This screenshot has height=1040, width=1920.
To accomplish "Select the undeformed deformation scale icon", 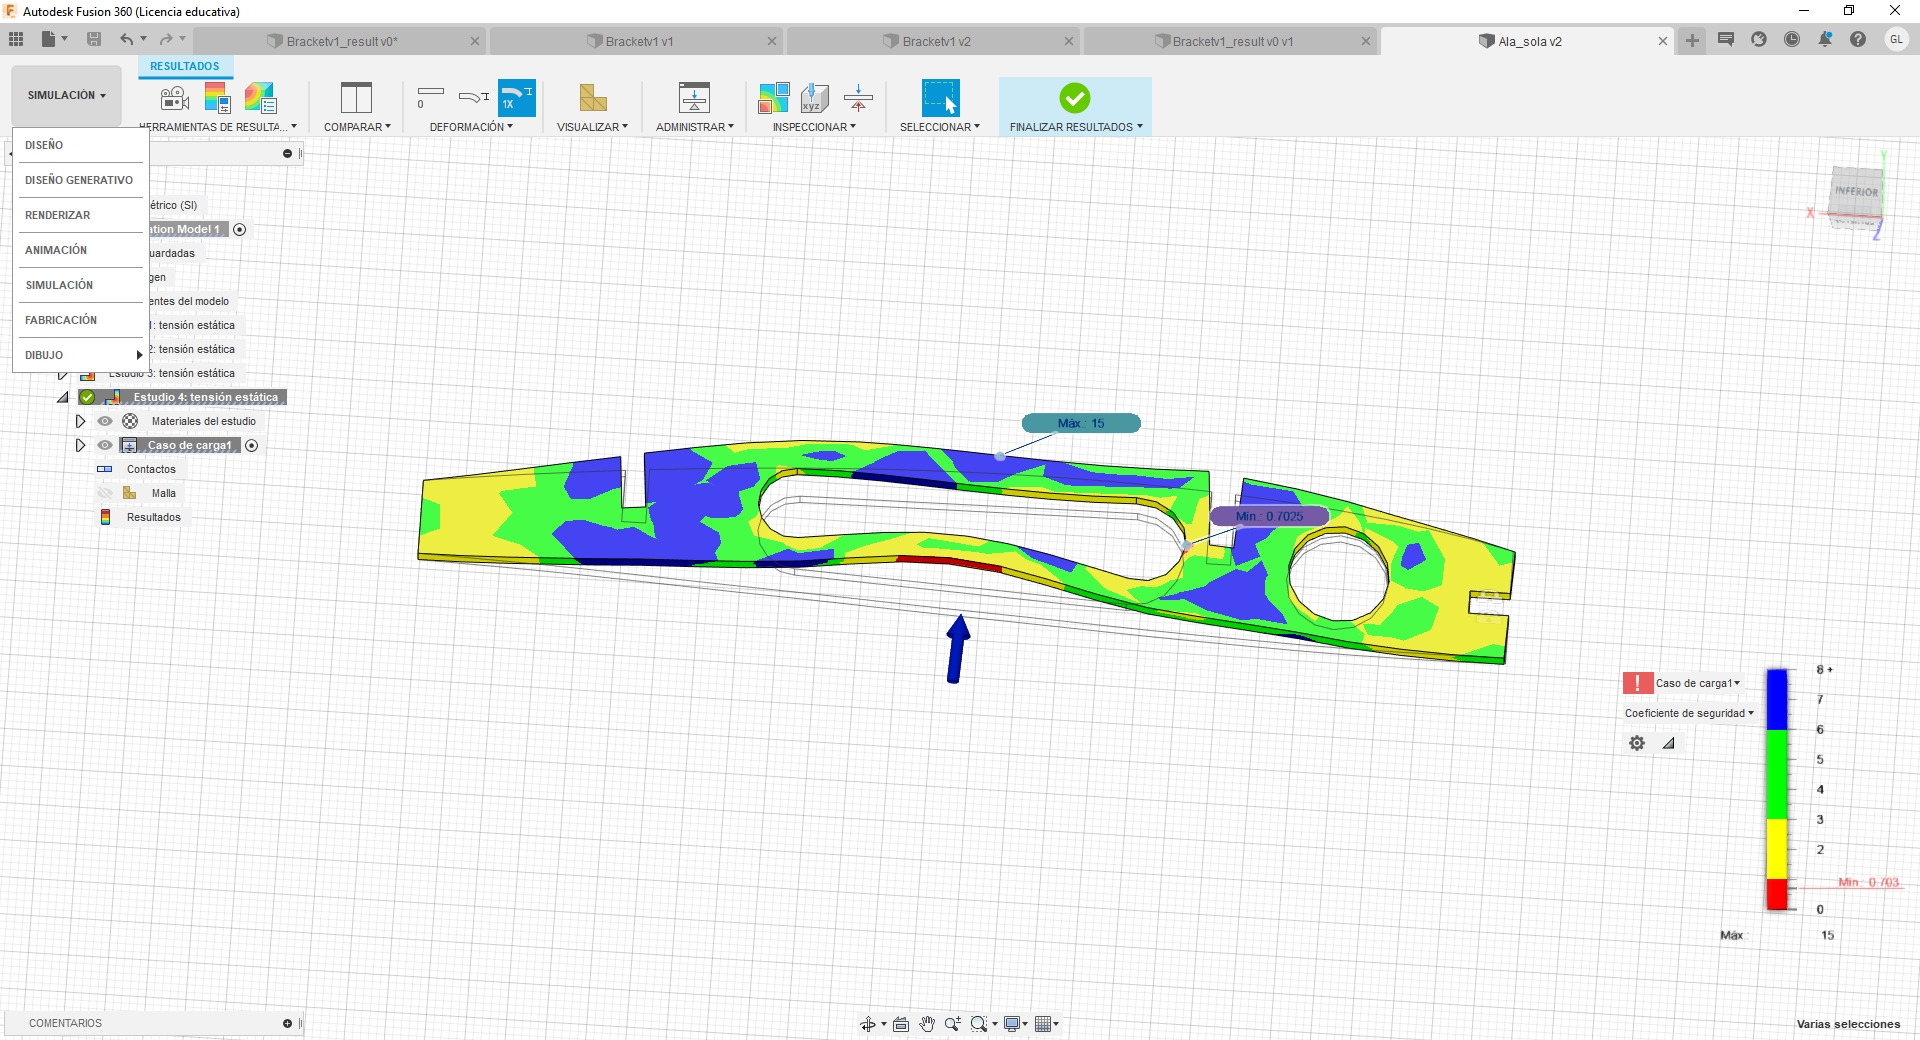I will [x=430, y=97].
